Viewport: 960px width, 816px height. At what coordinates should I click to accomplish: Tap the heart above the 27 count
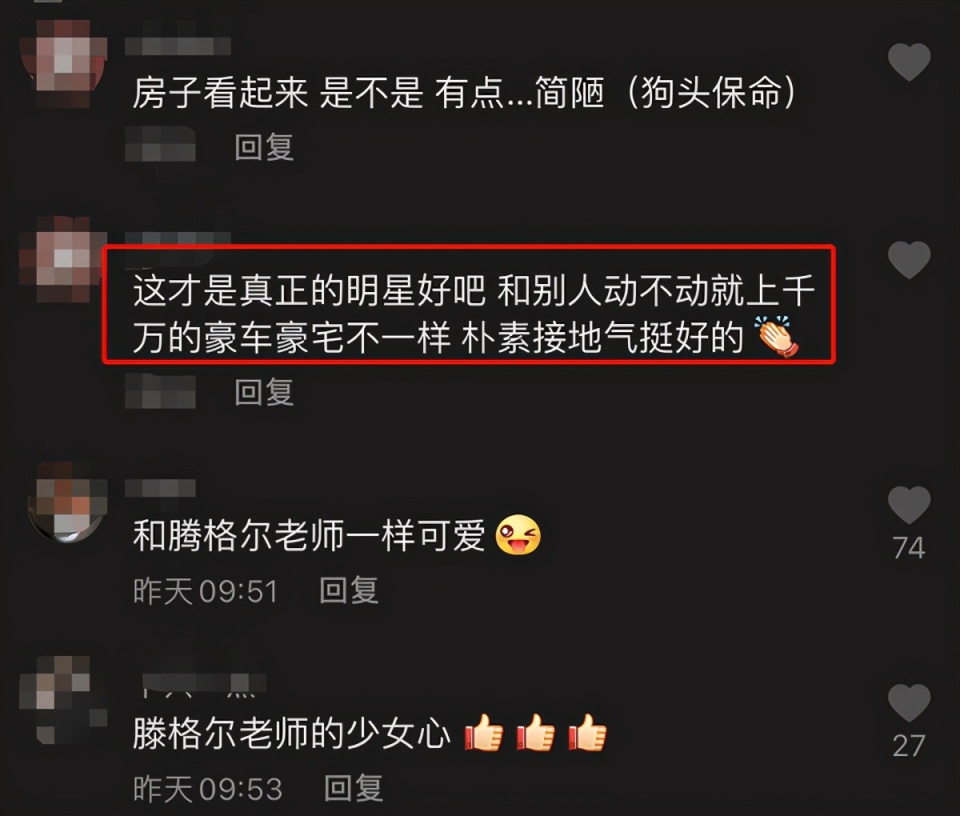(x=909, y=703)
